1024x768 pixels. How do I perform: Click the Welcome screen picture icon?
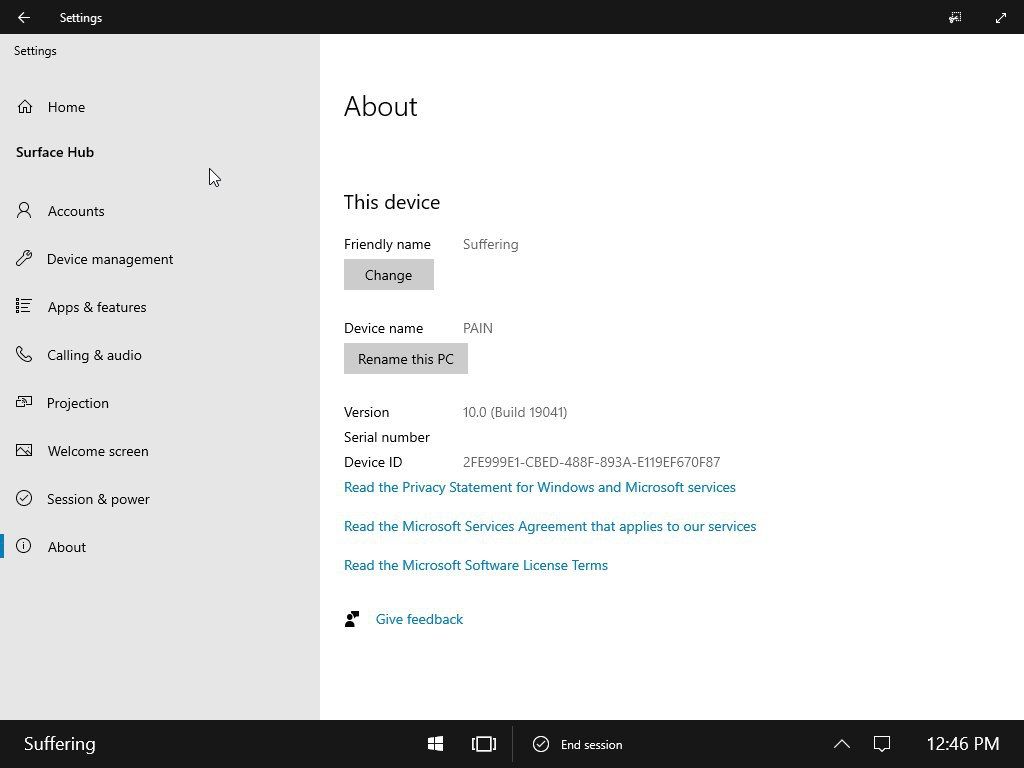click(x=24, y=451)
